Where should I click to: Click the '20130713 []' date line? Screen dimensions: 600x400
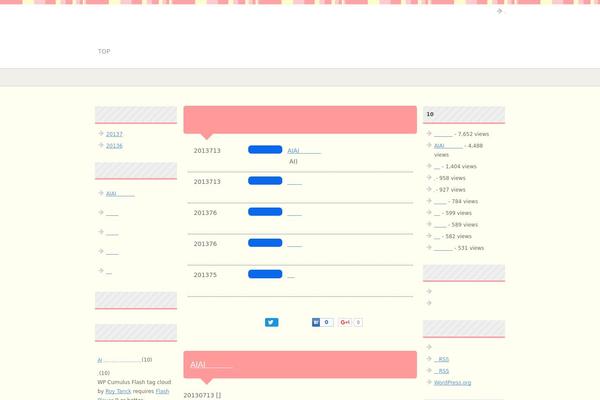(202, 395)
